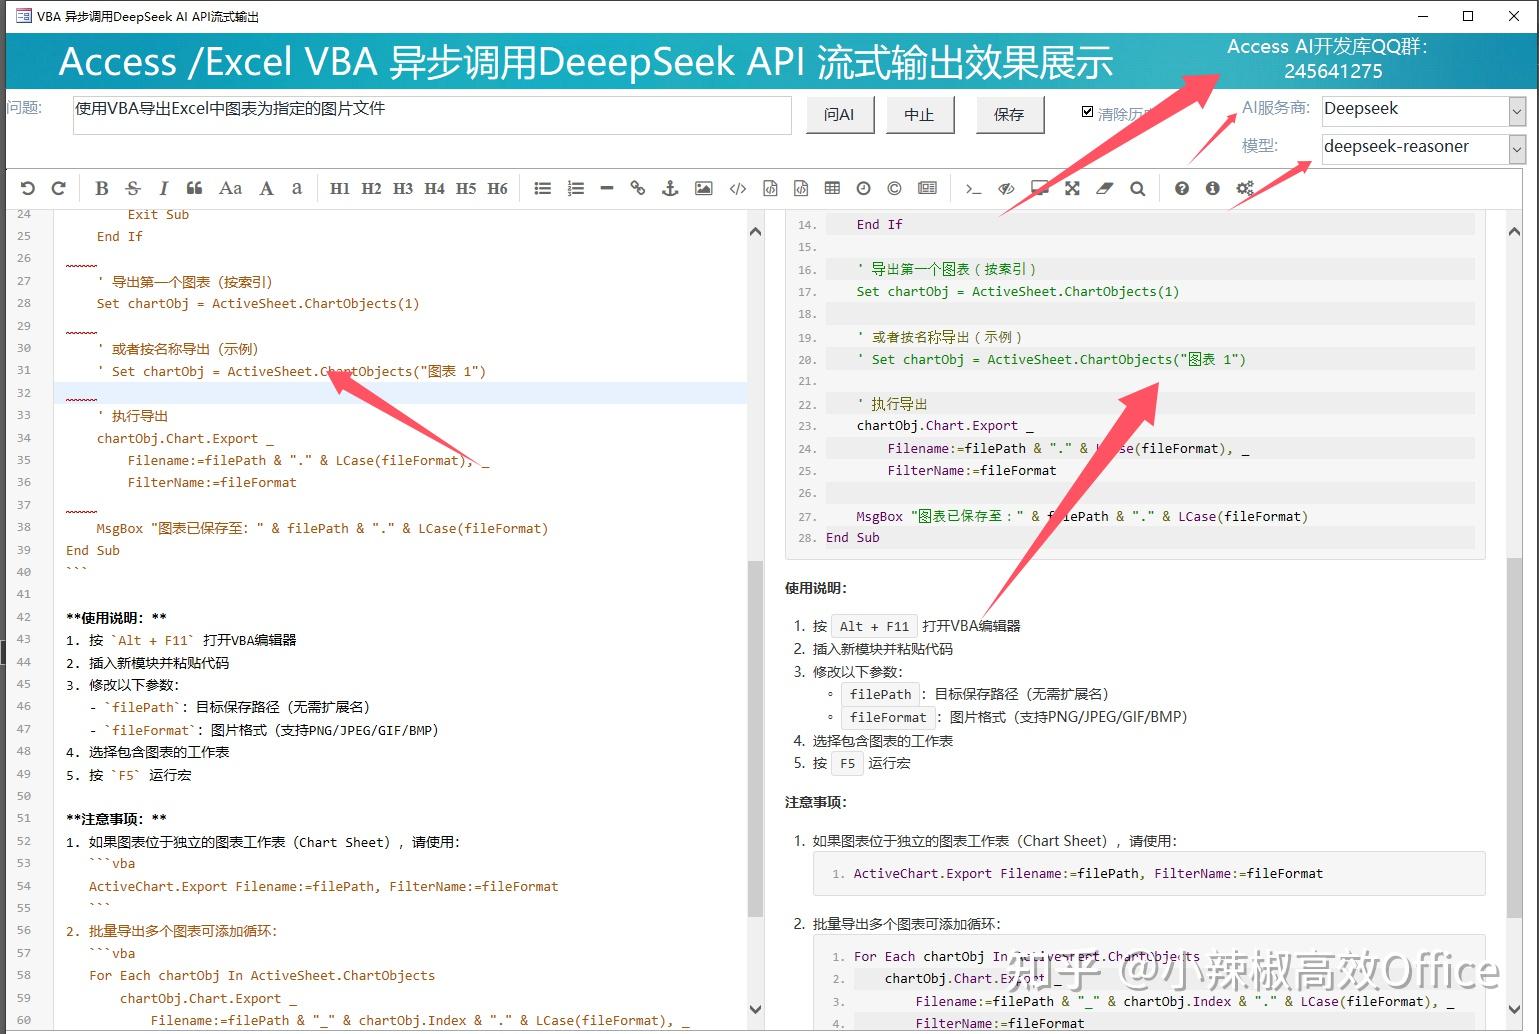Expand the H3 heading option
The image size is (1539, 1034).
(x=403, y=188)
